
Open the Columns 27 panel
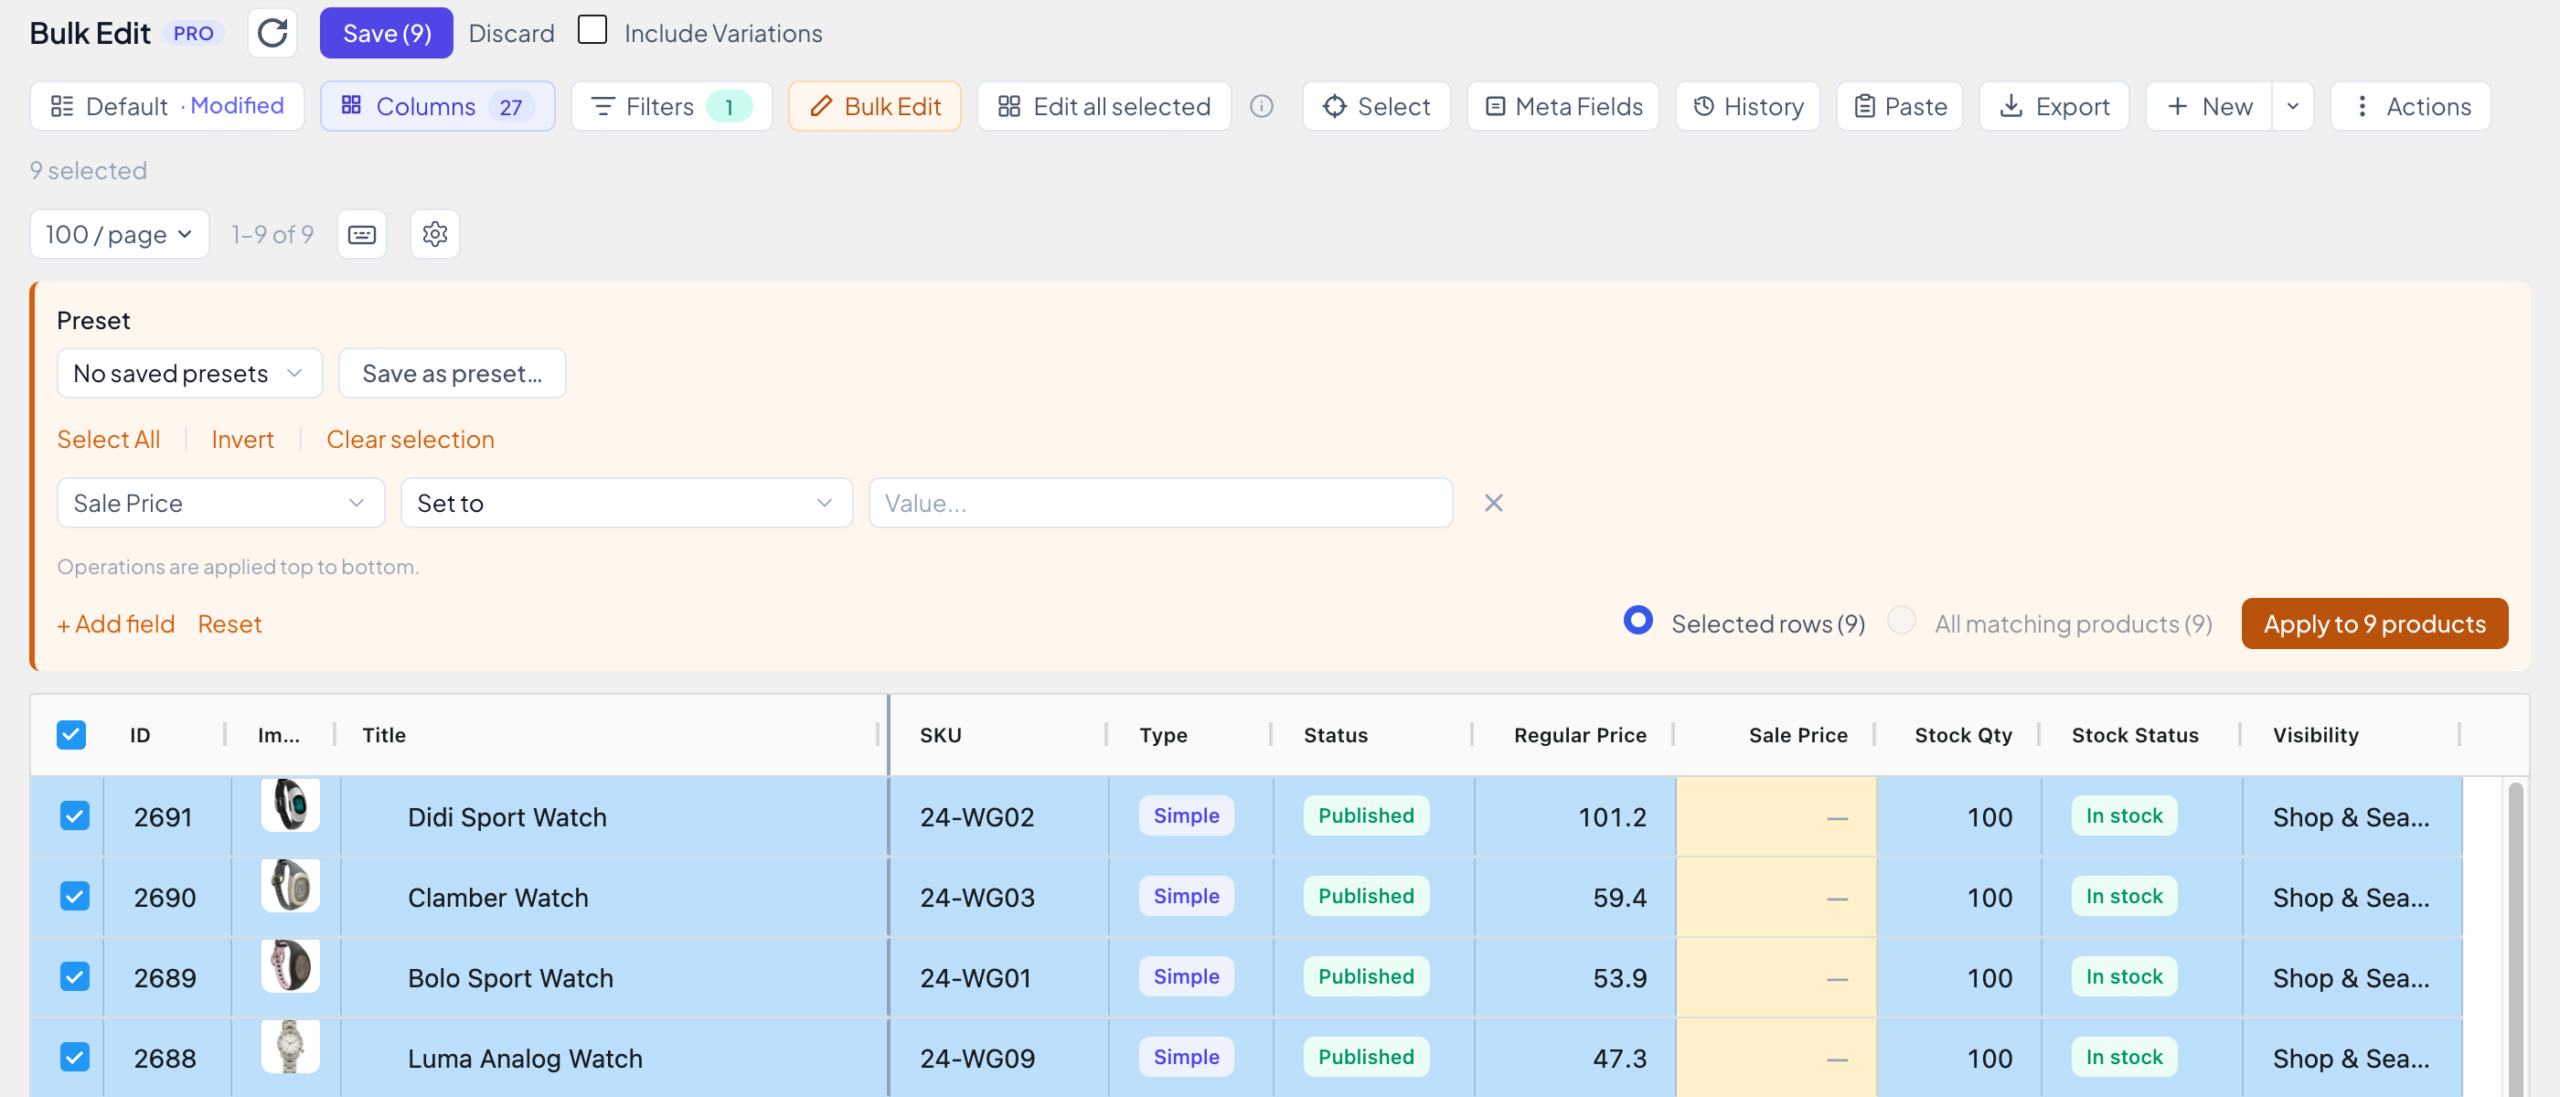[x=438, y=106]
